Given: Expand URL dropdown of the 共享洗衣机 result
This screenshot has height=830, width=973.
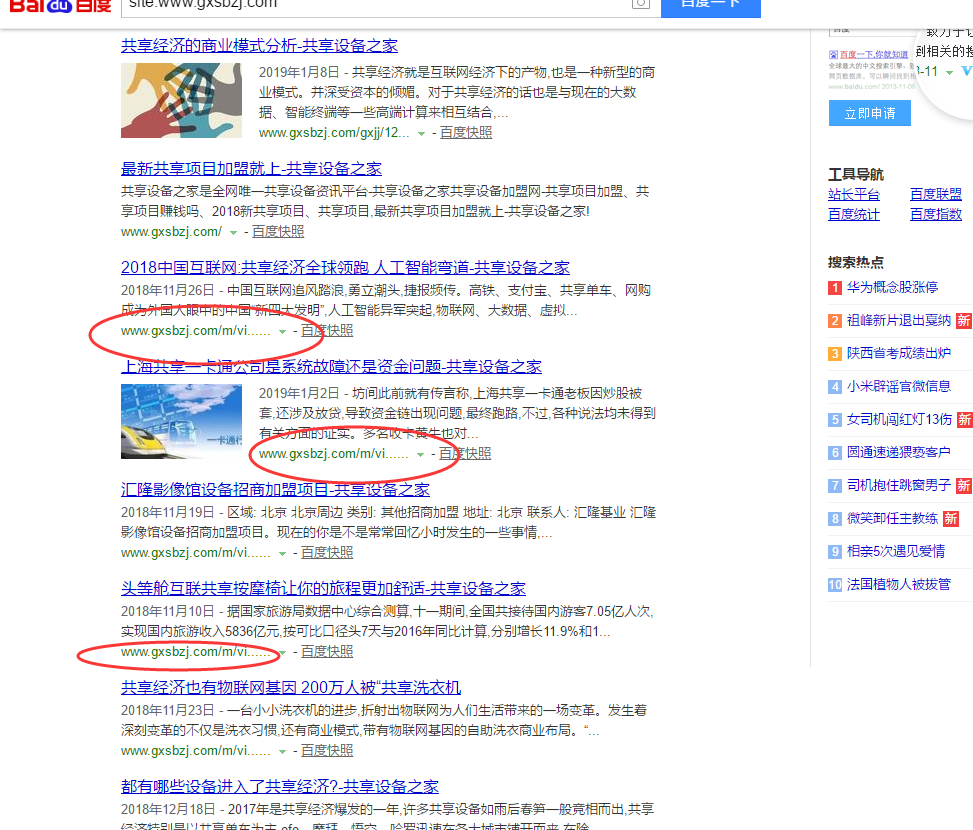Looking at the screenshot, I should 282,752.
